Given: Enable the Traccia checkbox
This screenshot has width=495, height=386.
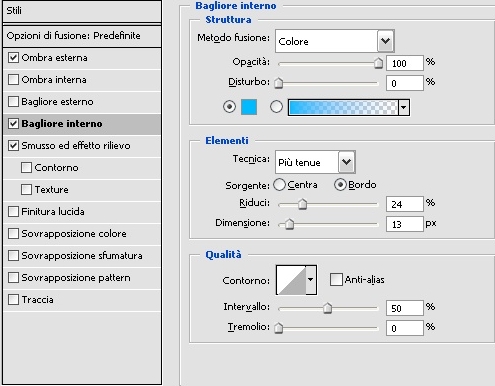Looking at the screenshot, I should tap(13, 300).
